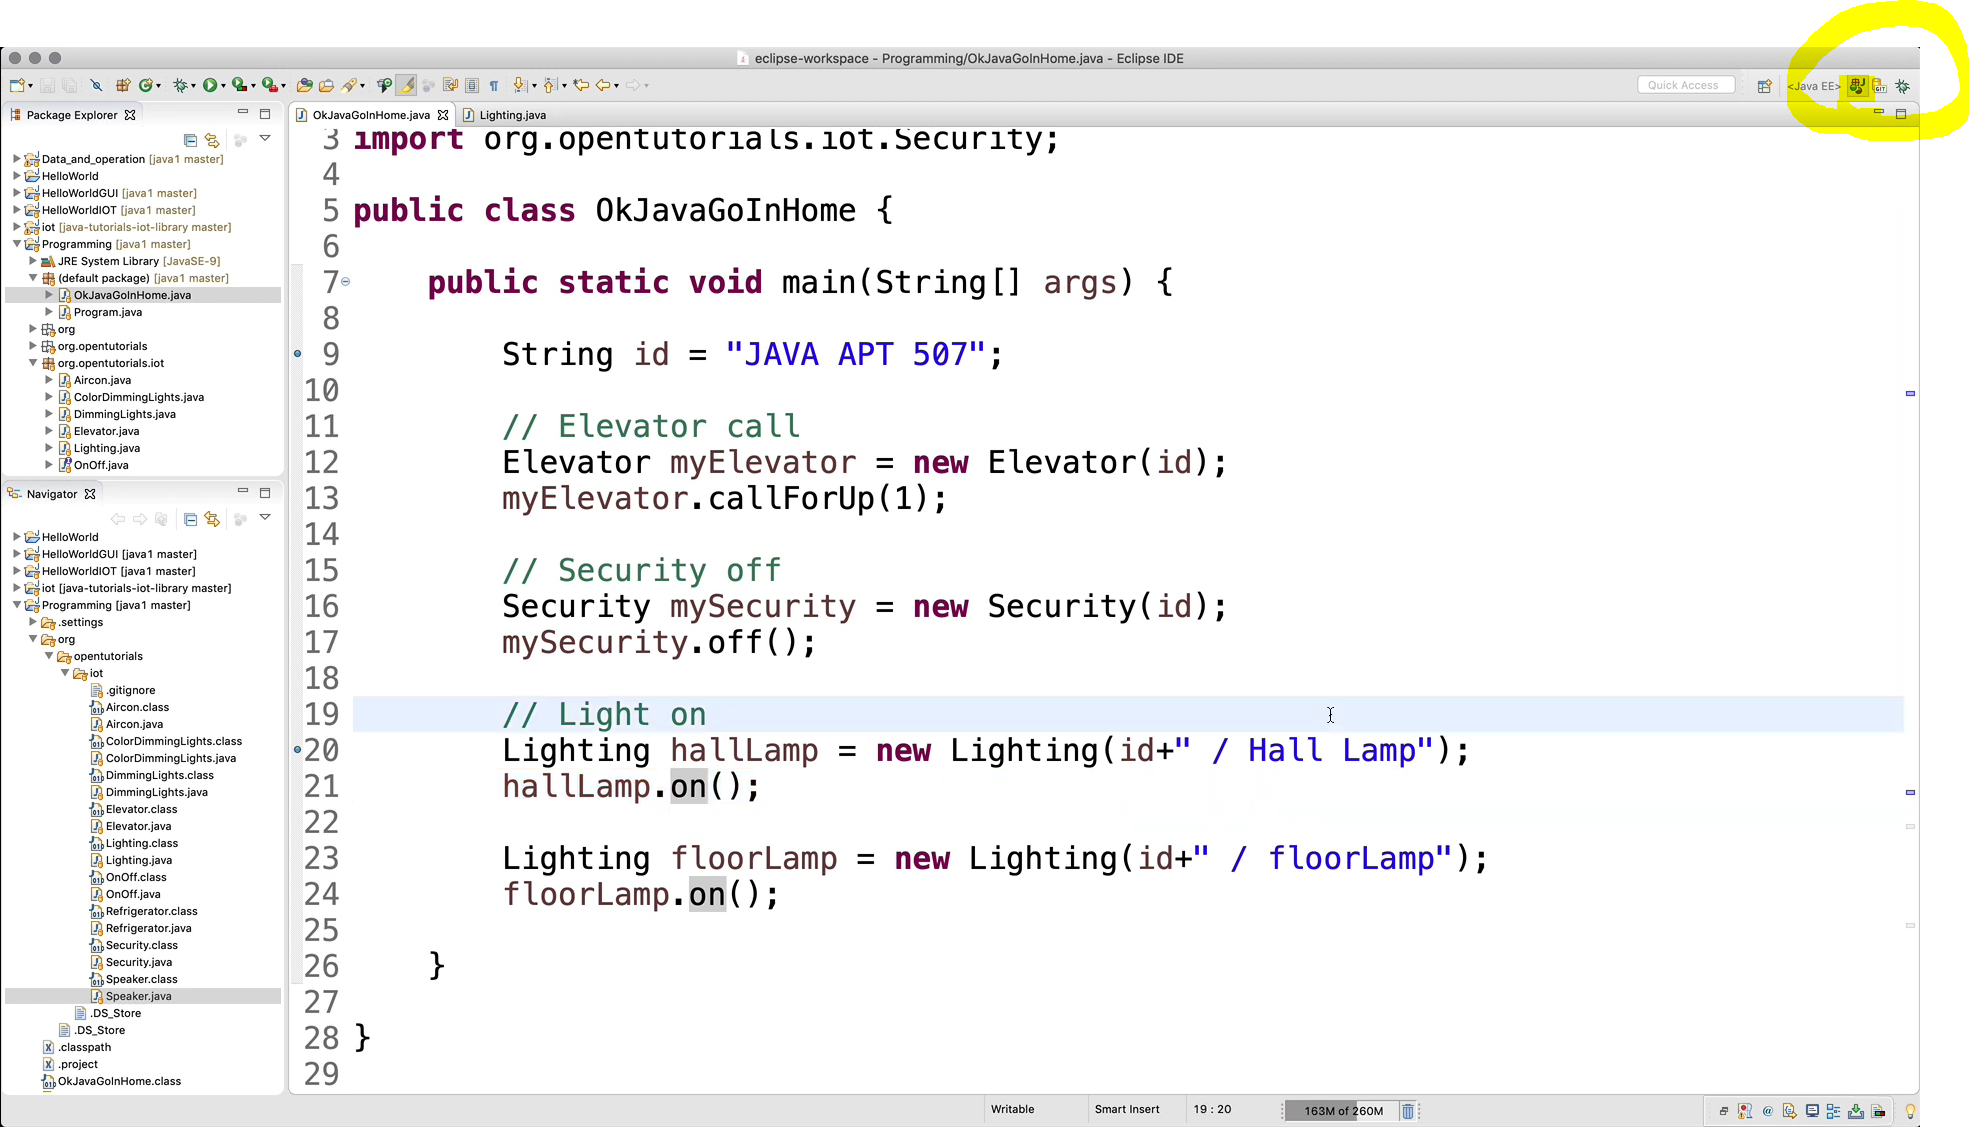1969x1127 pixels.
Task: Collapse the opentutorials folder in Navigator
Action: click(x=49, y=656)
